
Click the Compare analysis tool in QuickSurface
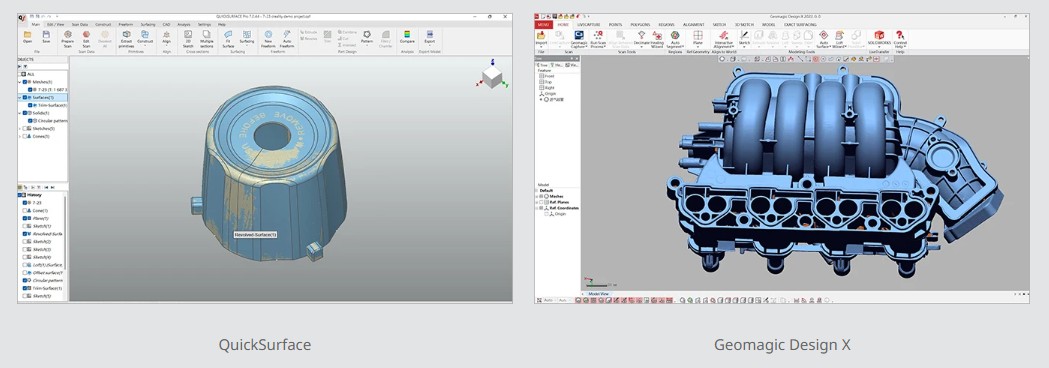click(407, 37)
